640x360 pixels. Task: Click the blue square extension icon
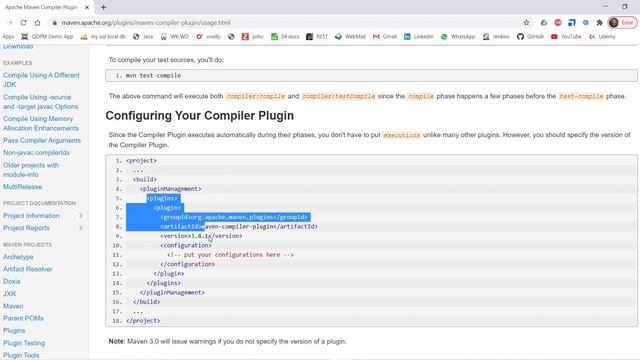(571, 22)
